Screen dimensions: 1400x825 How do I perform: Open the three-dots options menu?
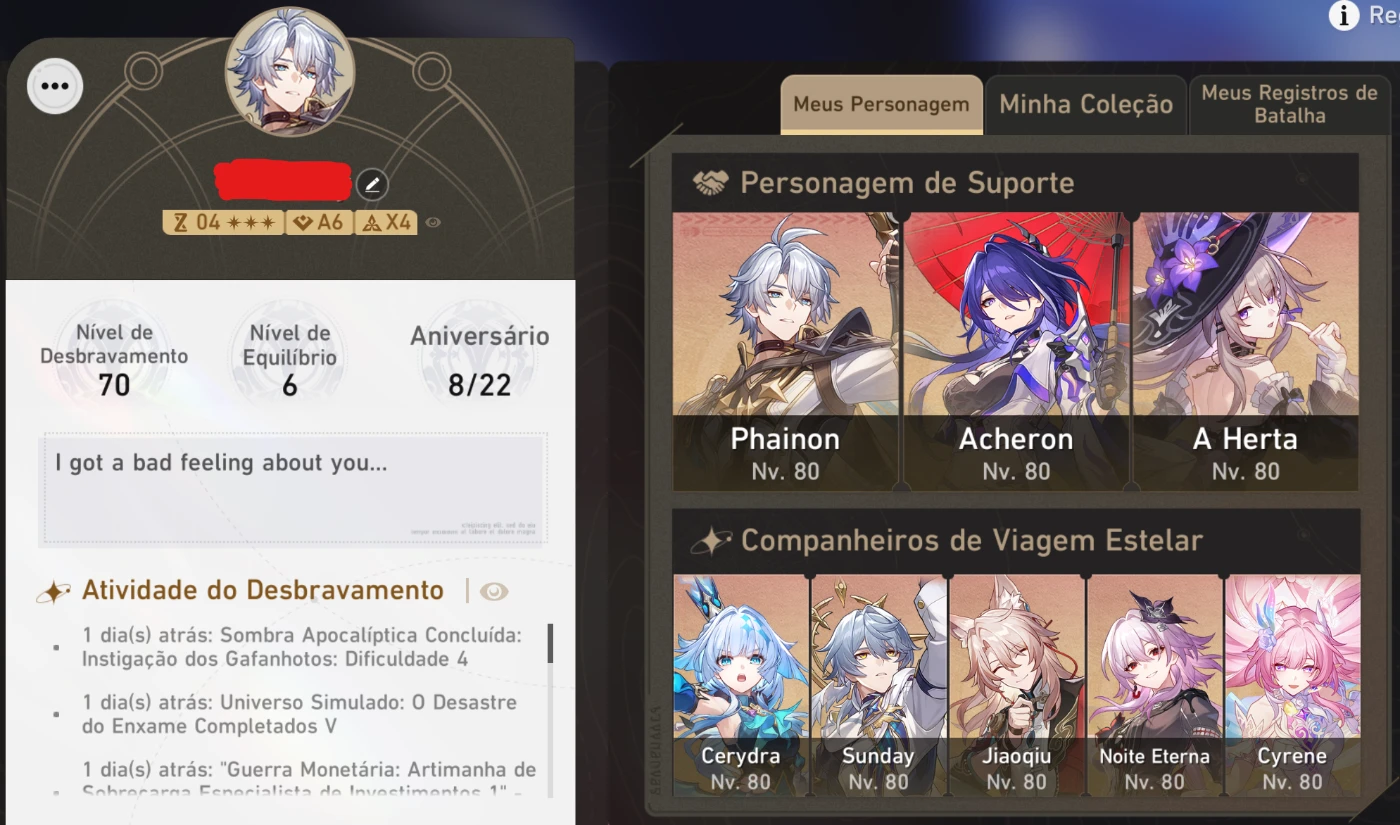pyautogui.click(x=55, y=86)
